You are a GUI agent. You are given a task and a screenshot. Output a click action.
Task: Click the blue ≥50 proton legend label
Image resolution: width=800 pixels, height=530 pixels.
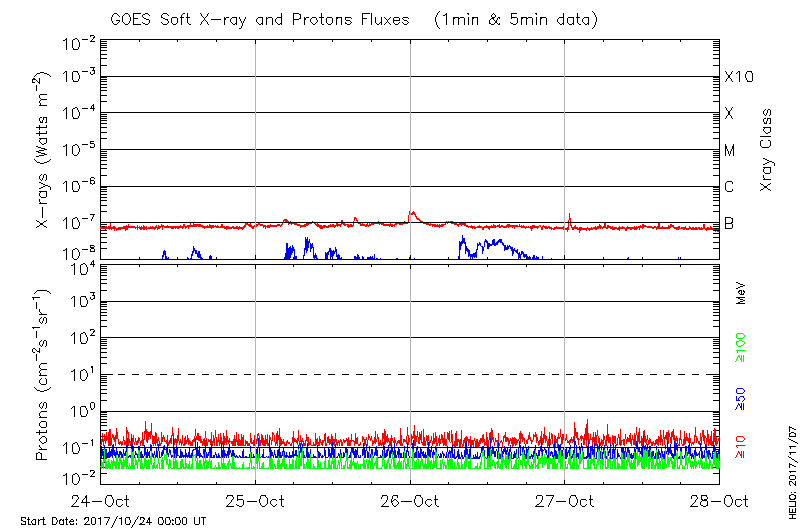[x=741, y=398]
